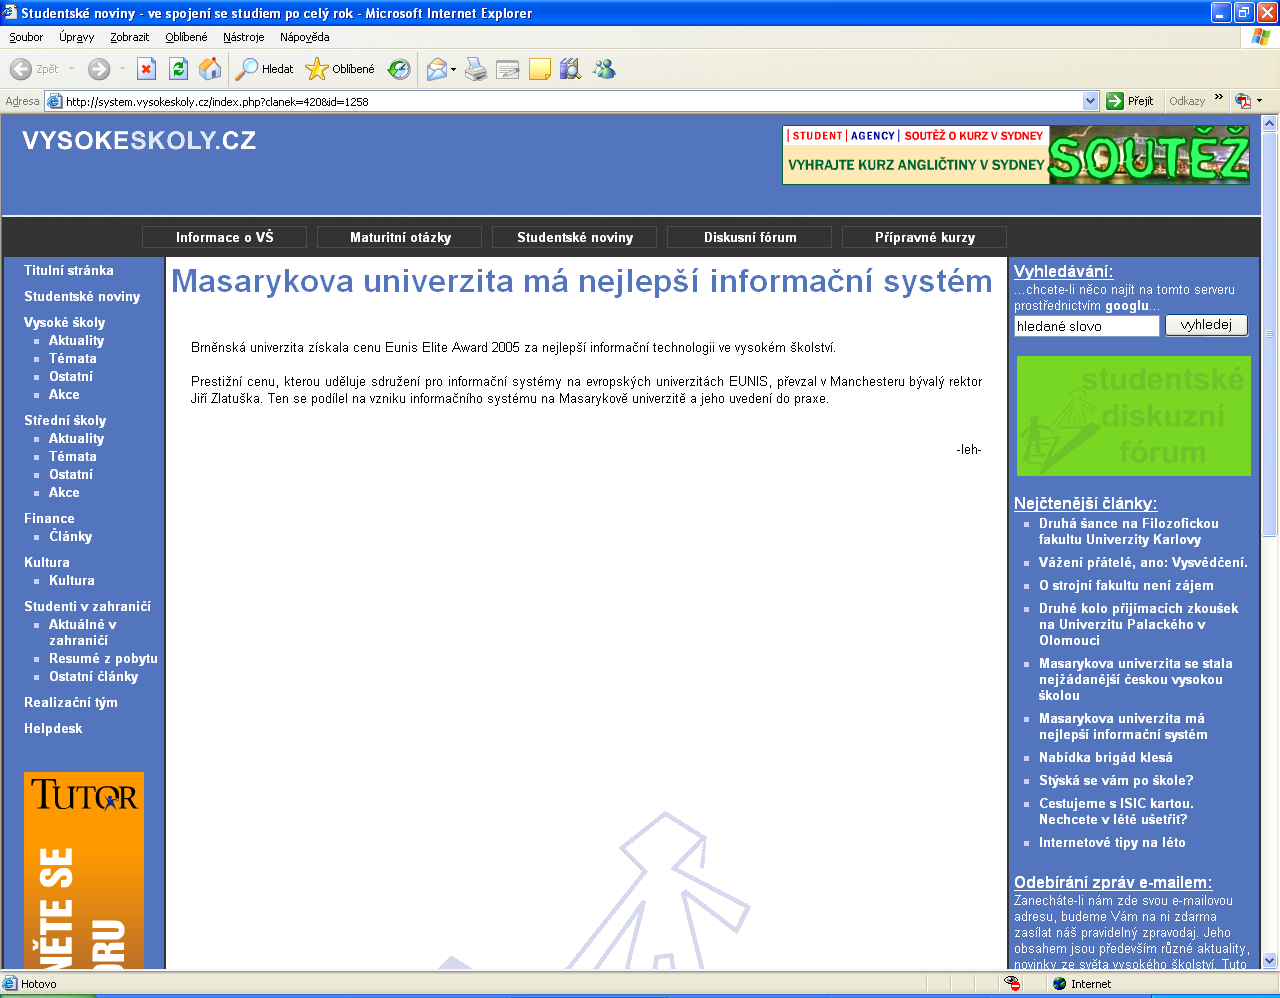Open the Nástroje menu
This screenshot has height=998, width=1280.
[x=243, y=37]
